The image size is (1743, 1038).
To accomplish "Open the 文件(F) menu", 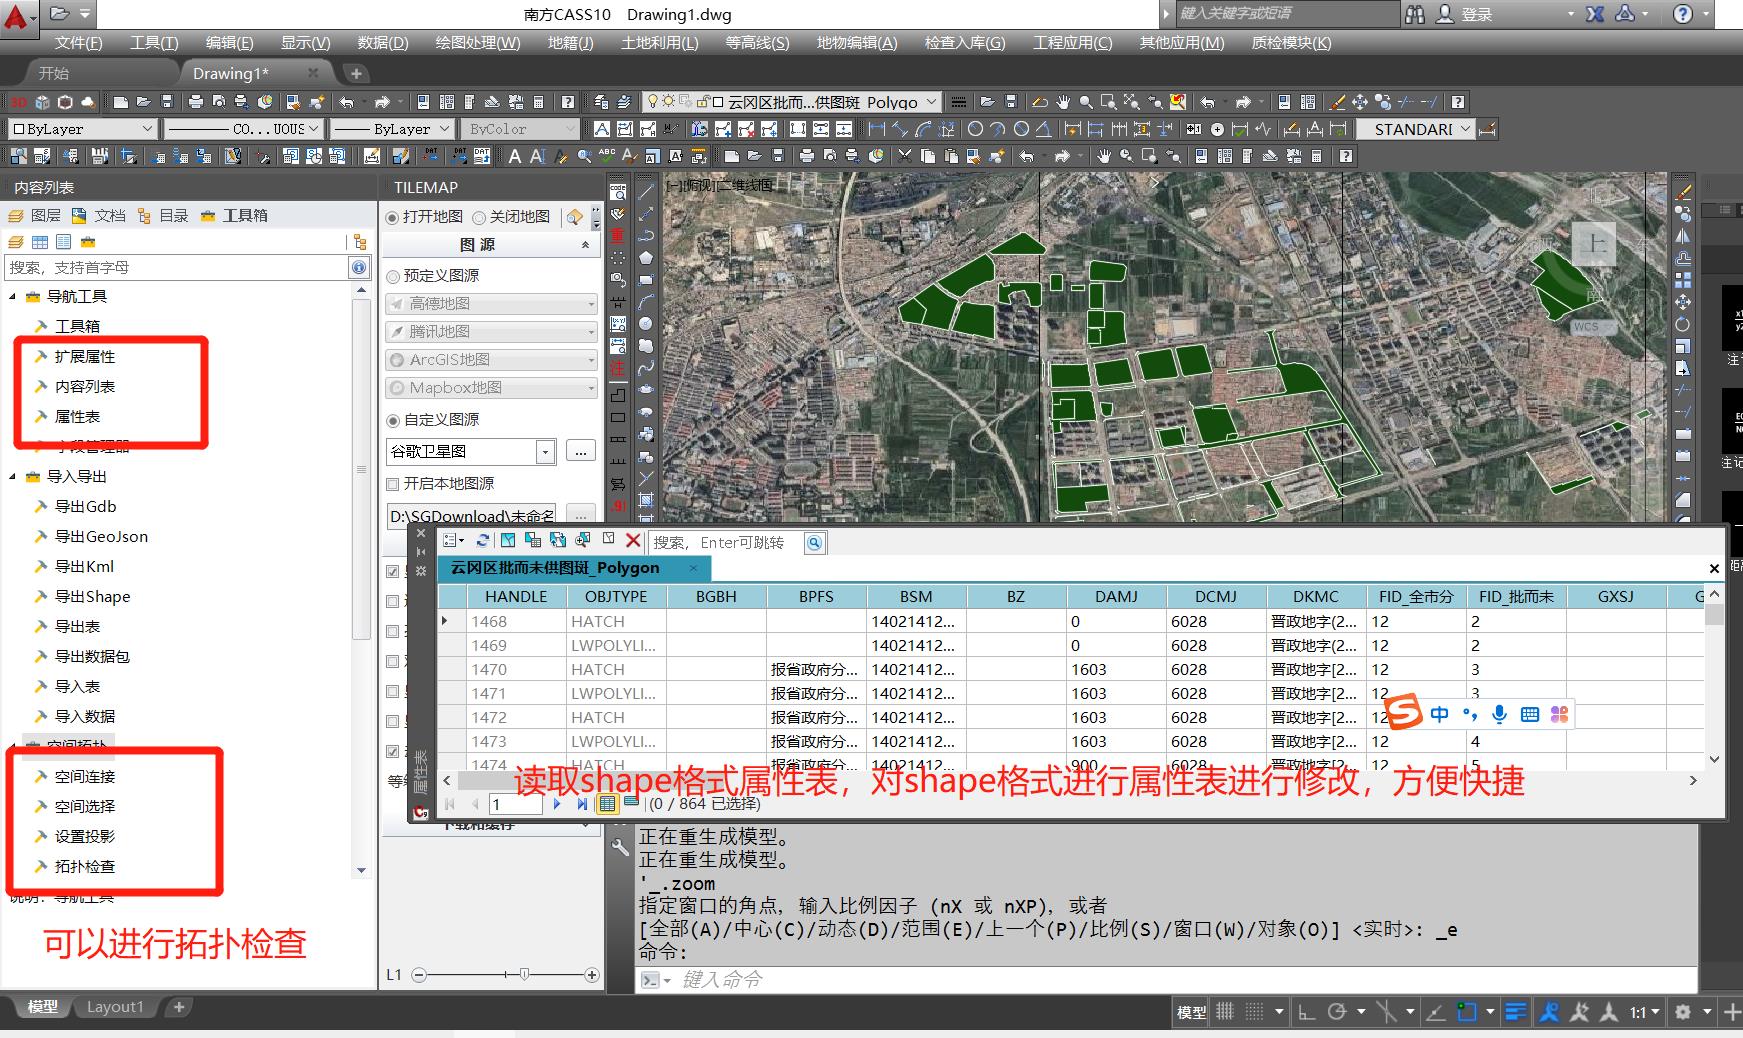I will pyautogui.click(x=78, y=42).
